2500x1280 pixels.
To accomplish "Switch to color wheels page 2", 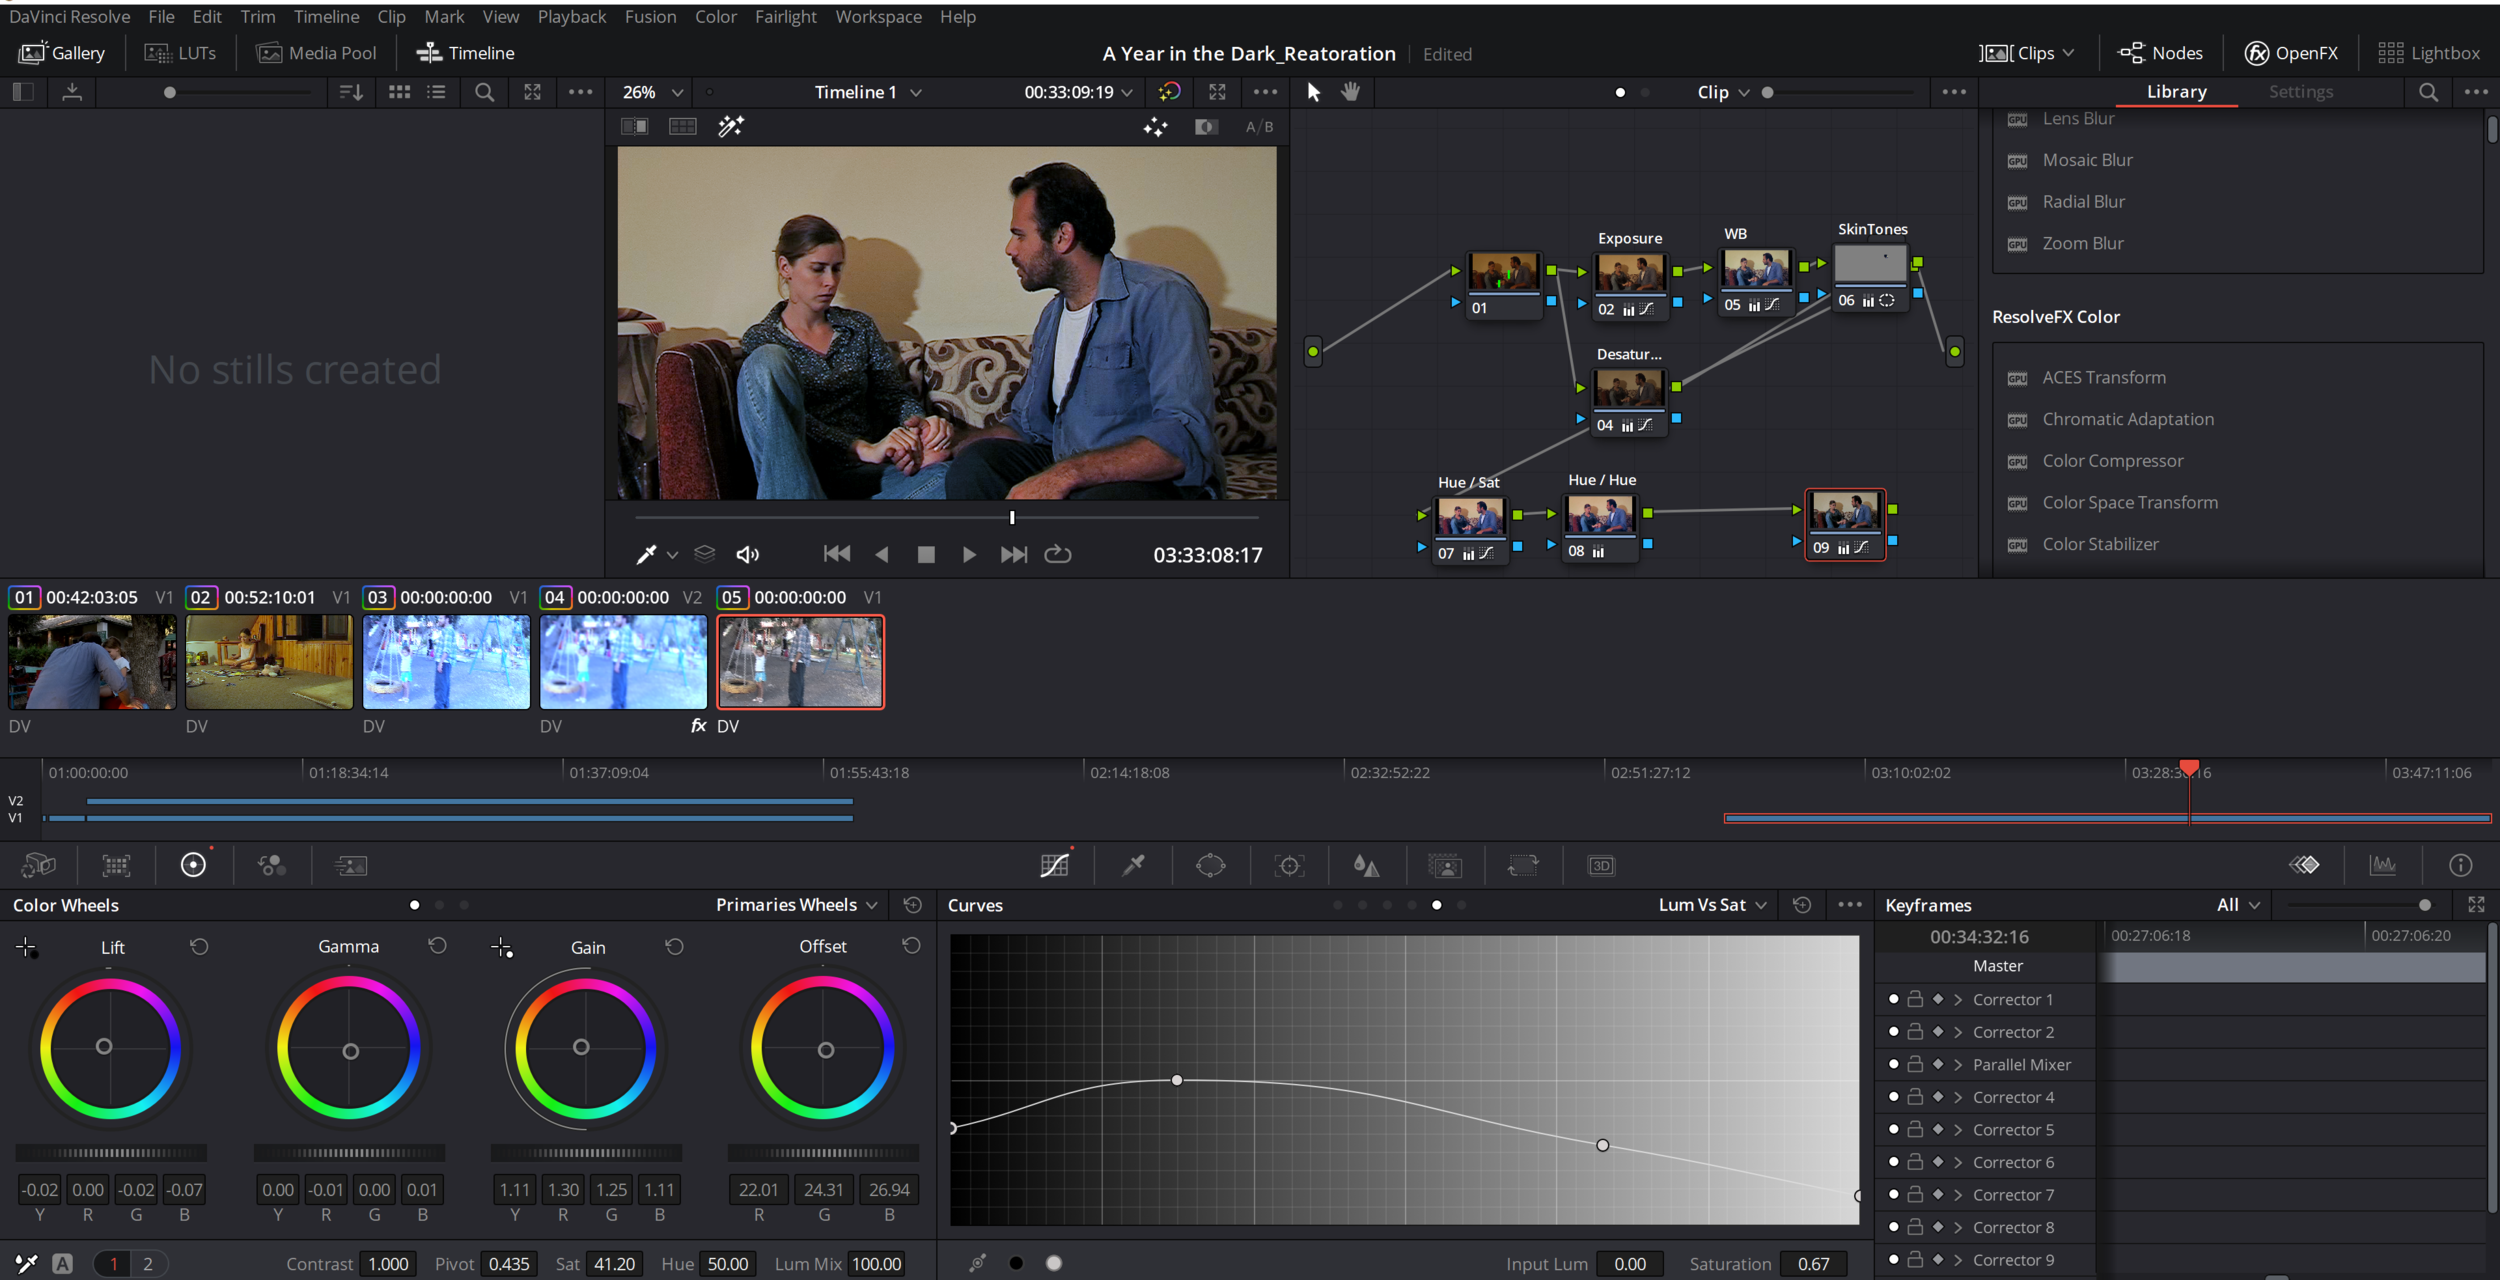I will coord(148,1264).
